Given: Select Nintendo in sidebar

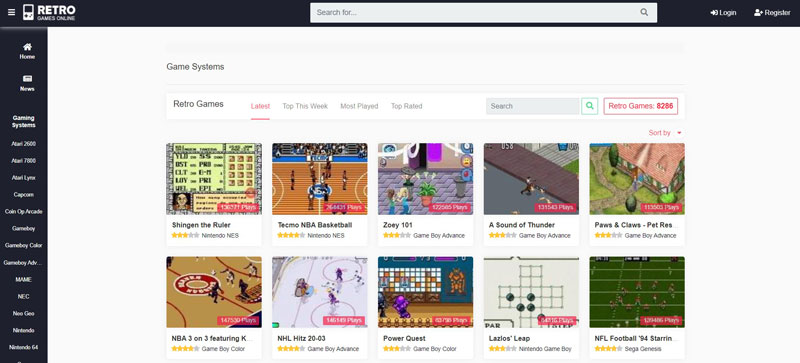Looking at the screenshot, I should [23, 330].
